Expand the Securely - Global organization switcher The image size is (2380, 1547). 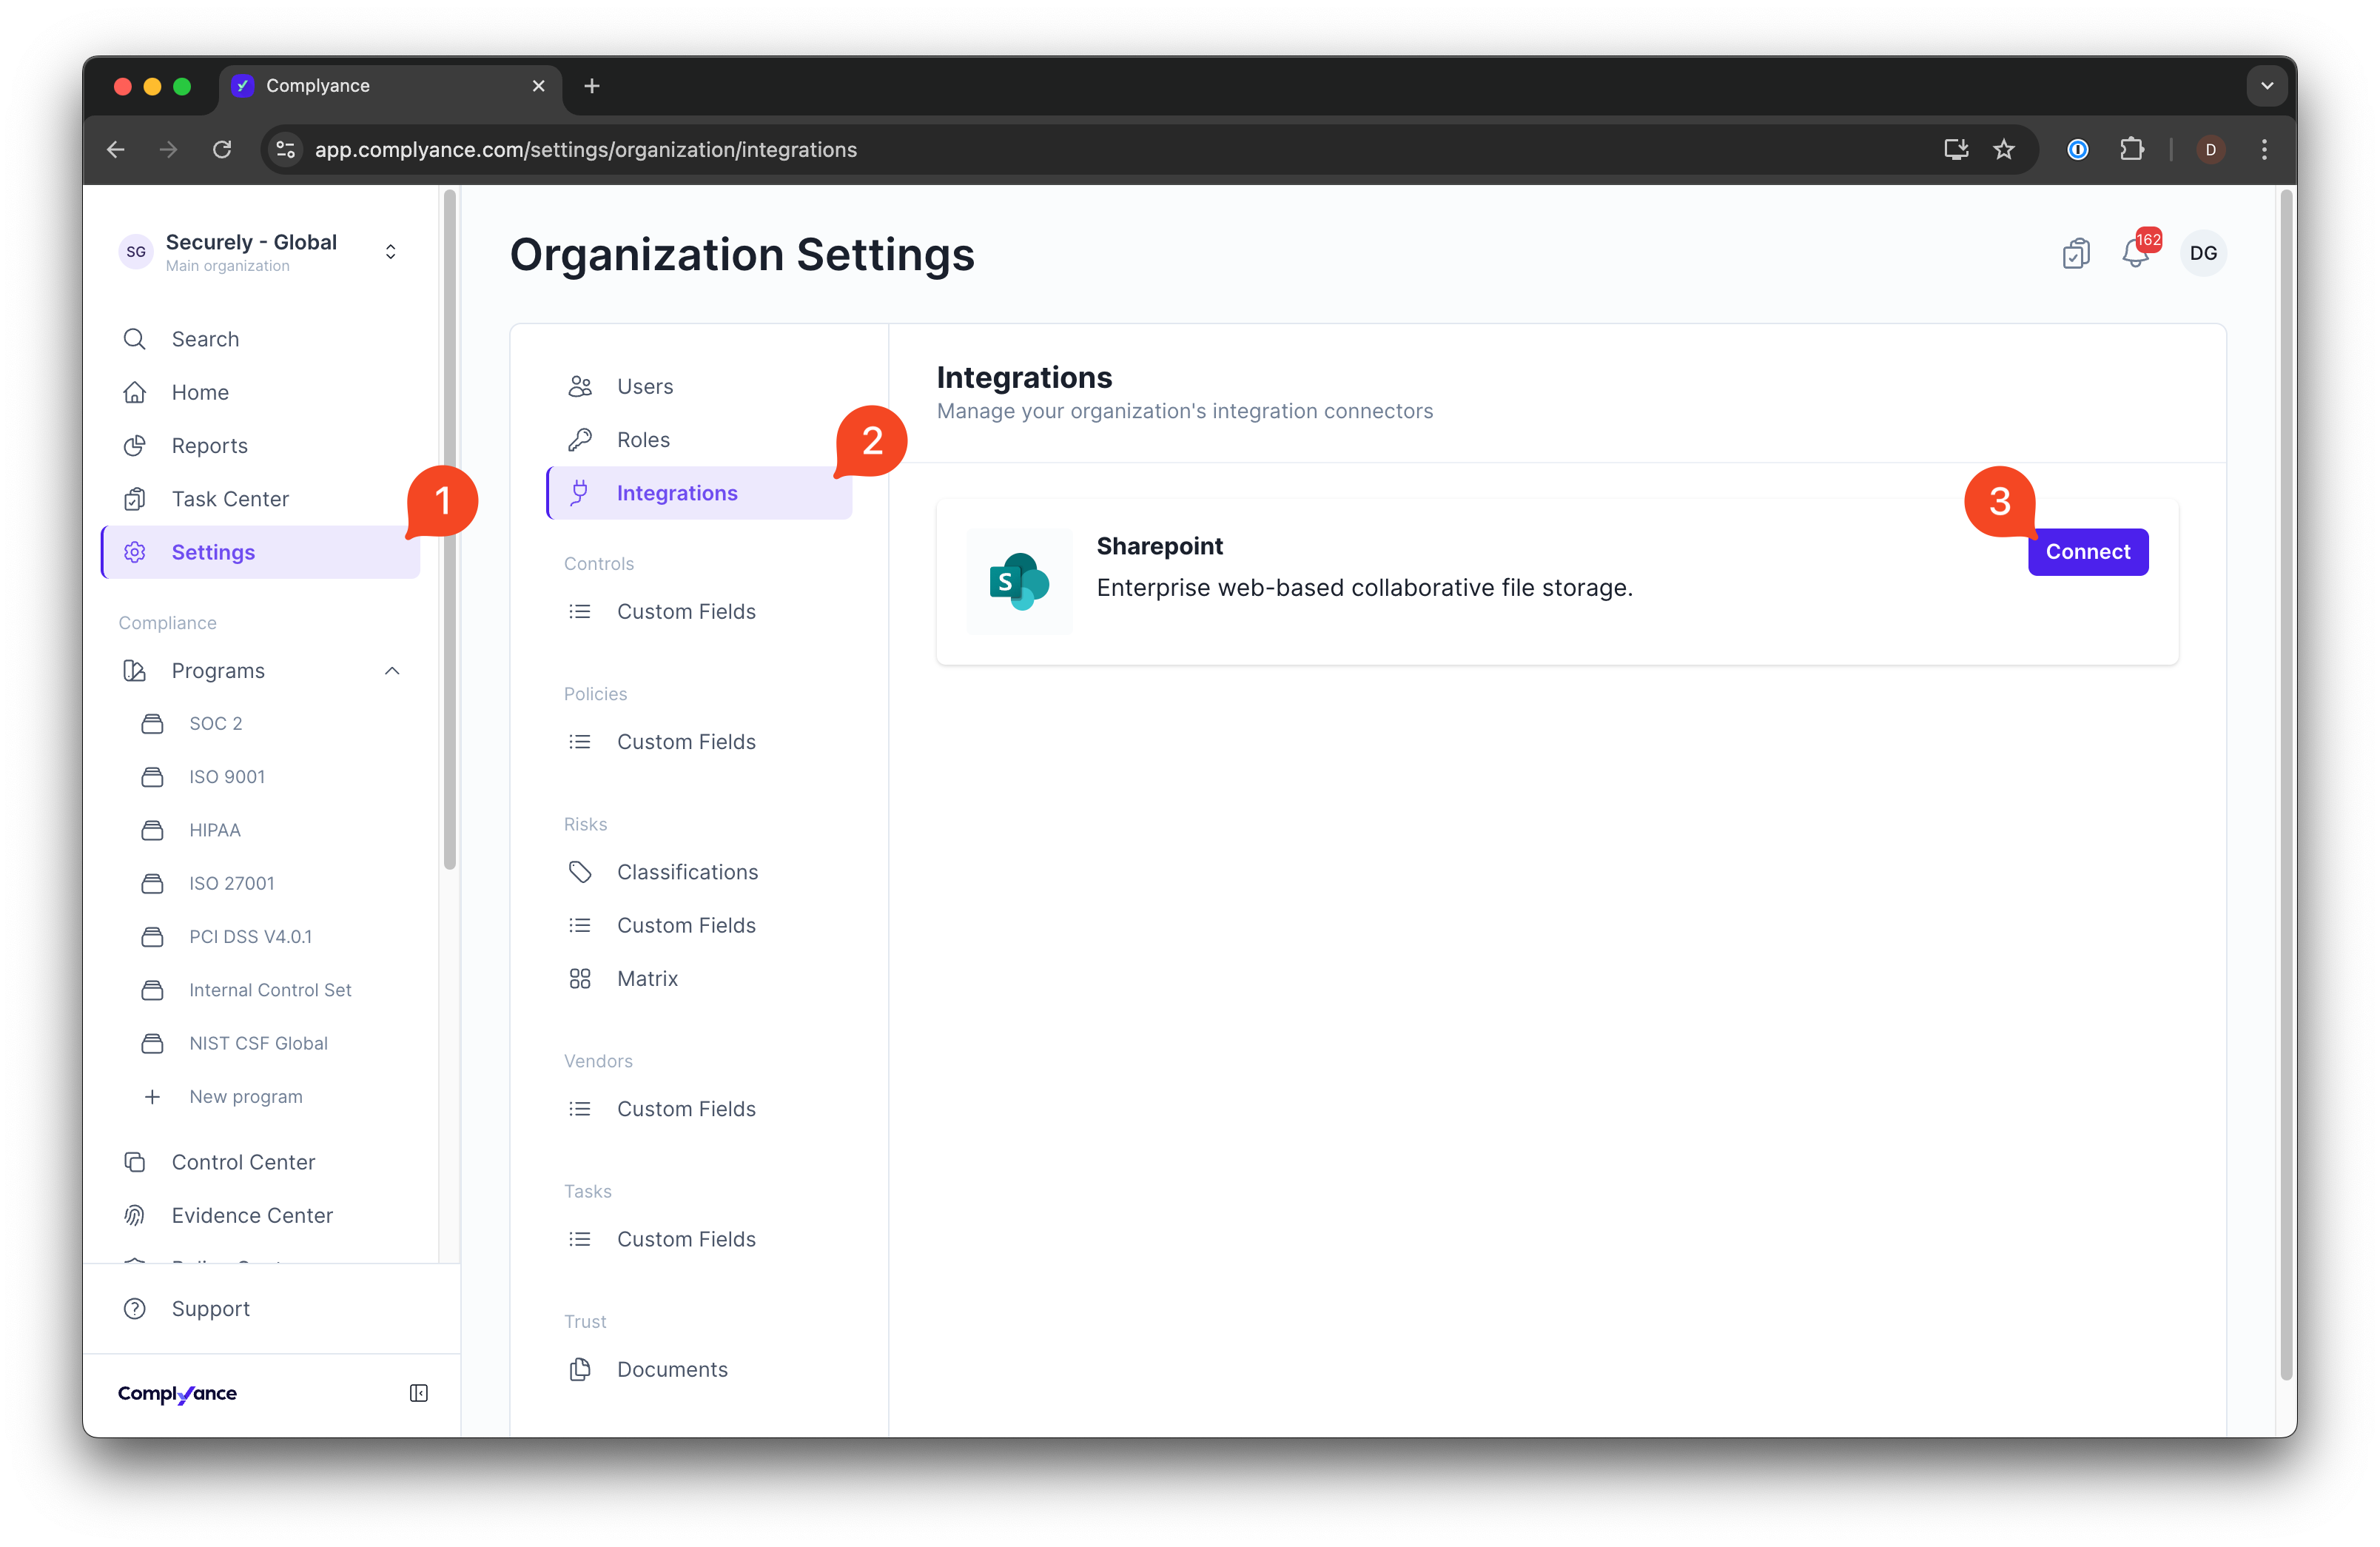pyautogui.click(x=391, y=252)
